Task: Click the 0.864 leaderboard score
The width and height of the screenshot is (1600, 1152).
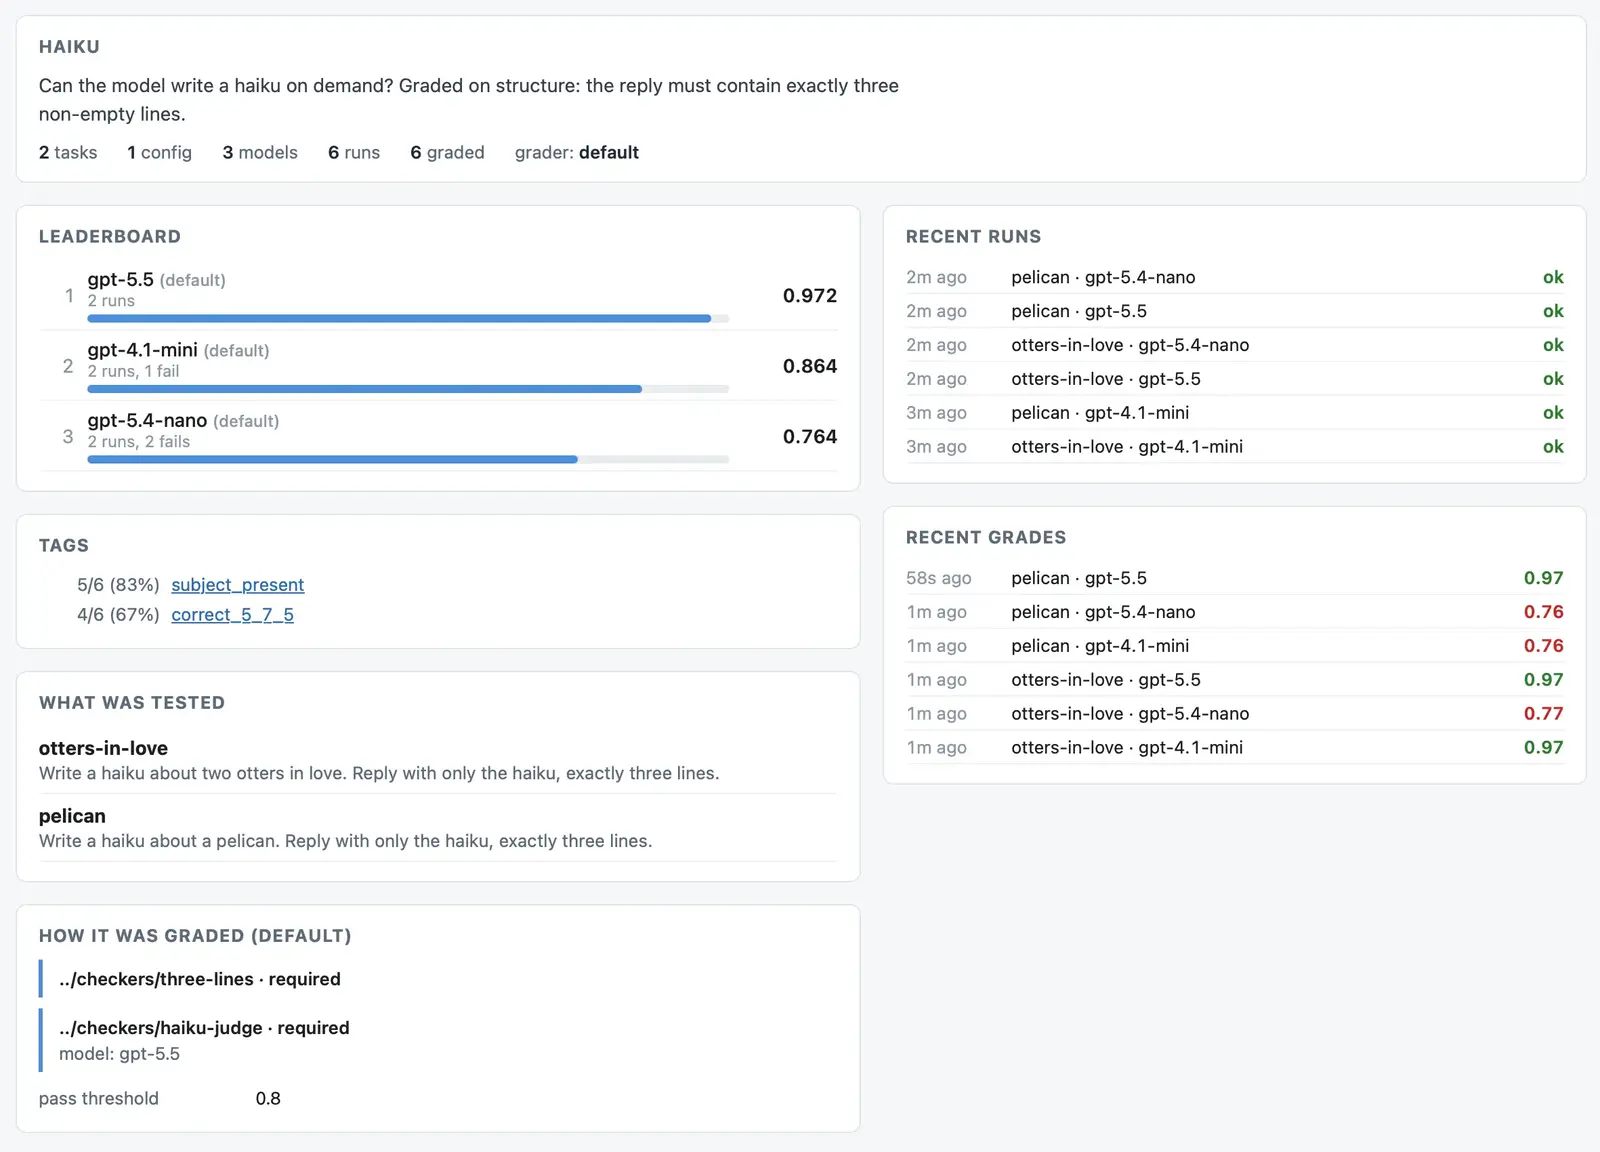Action: click(810, 366)
